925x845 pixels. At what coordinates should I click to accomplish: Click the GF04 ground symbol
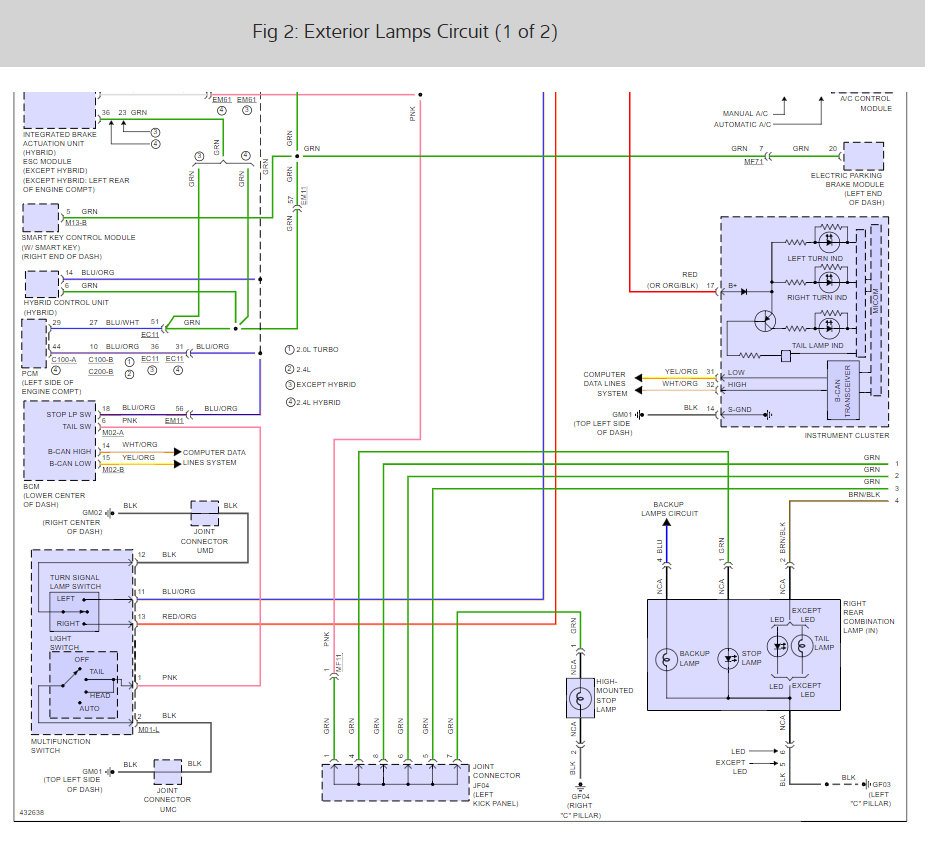pyautogui.click(x=580, y=787)
